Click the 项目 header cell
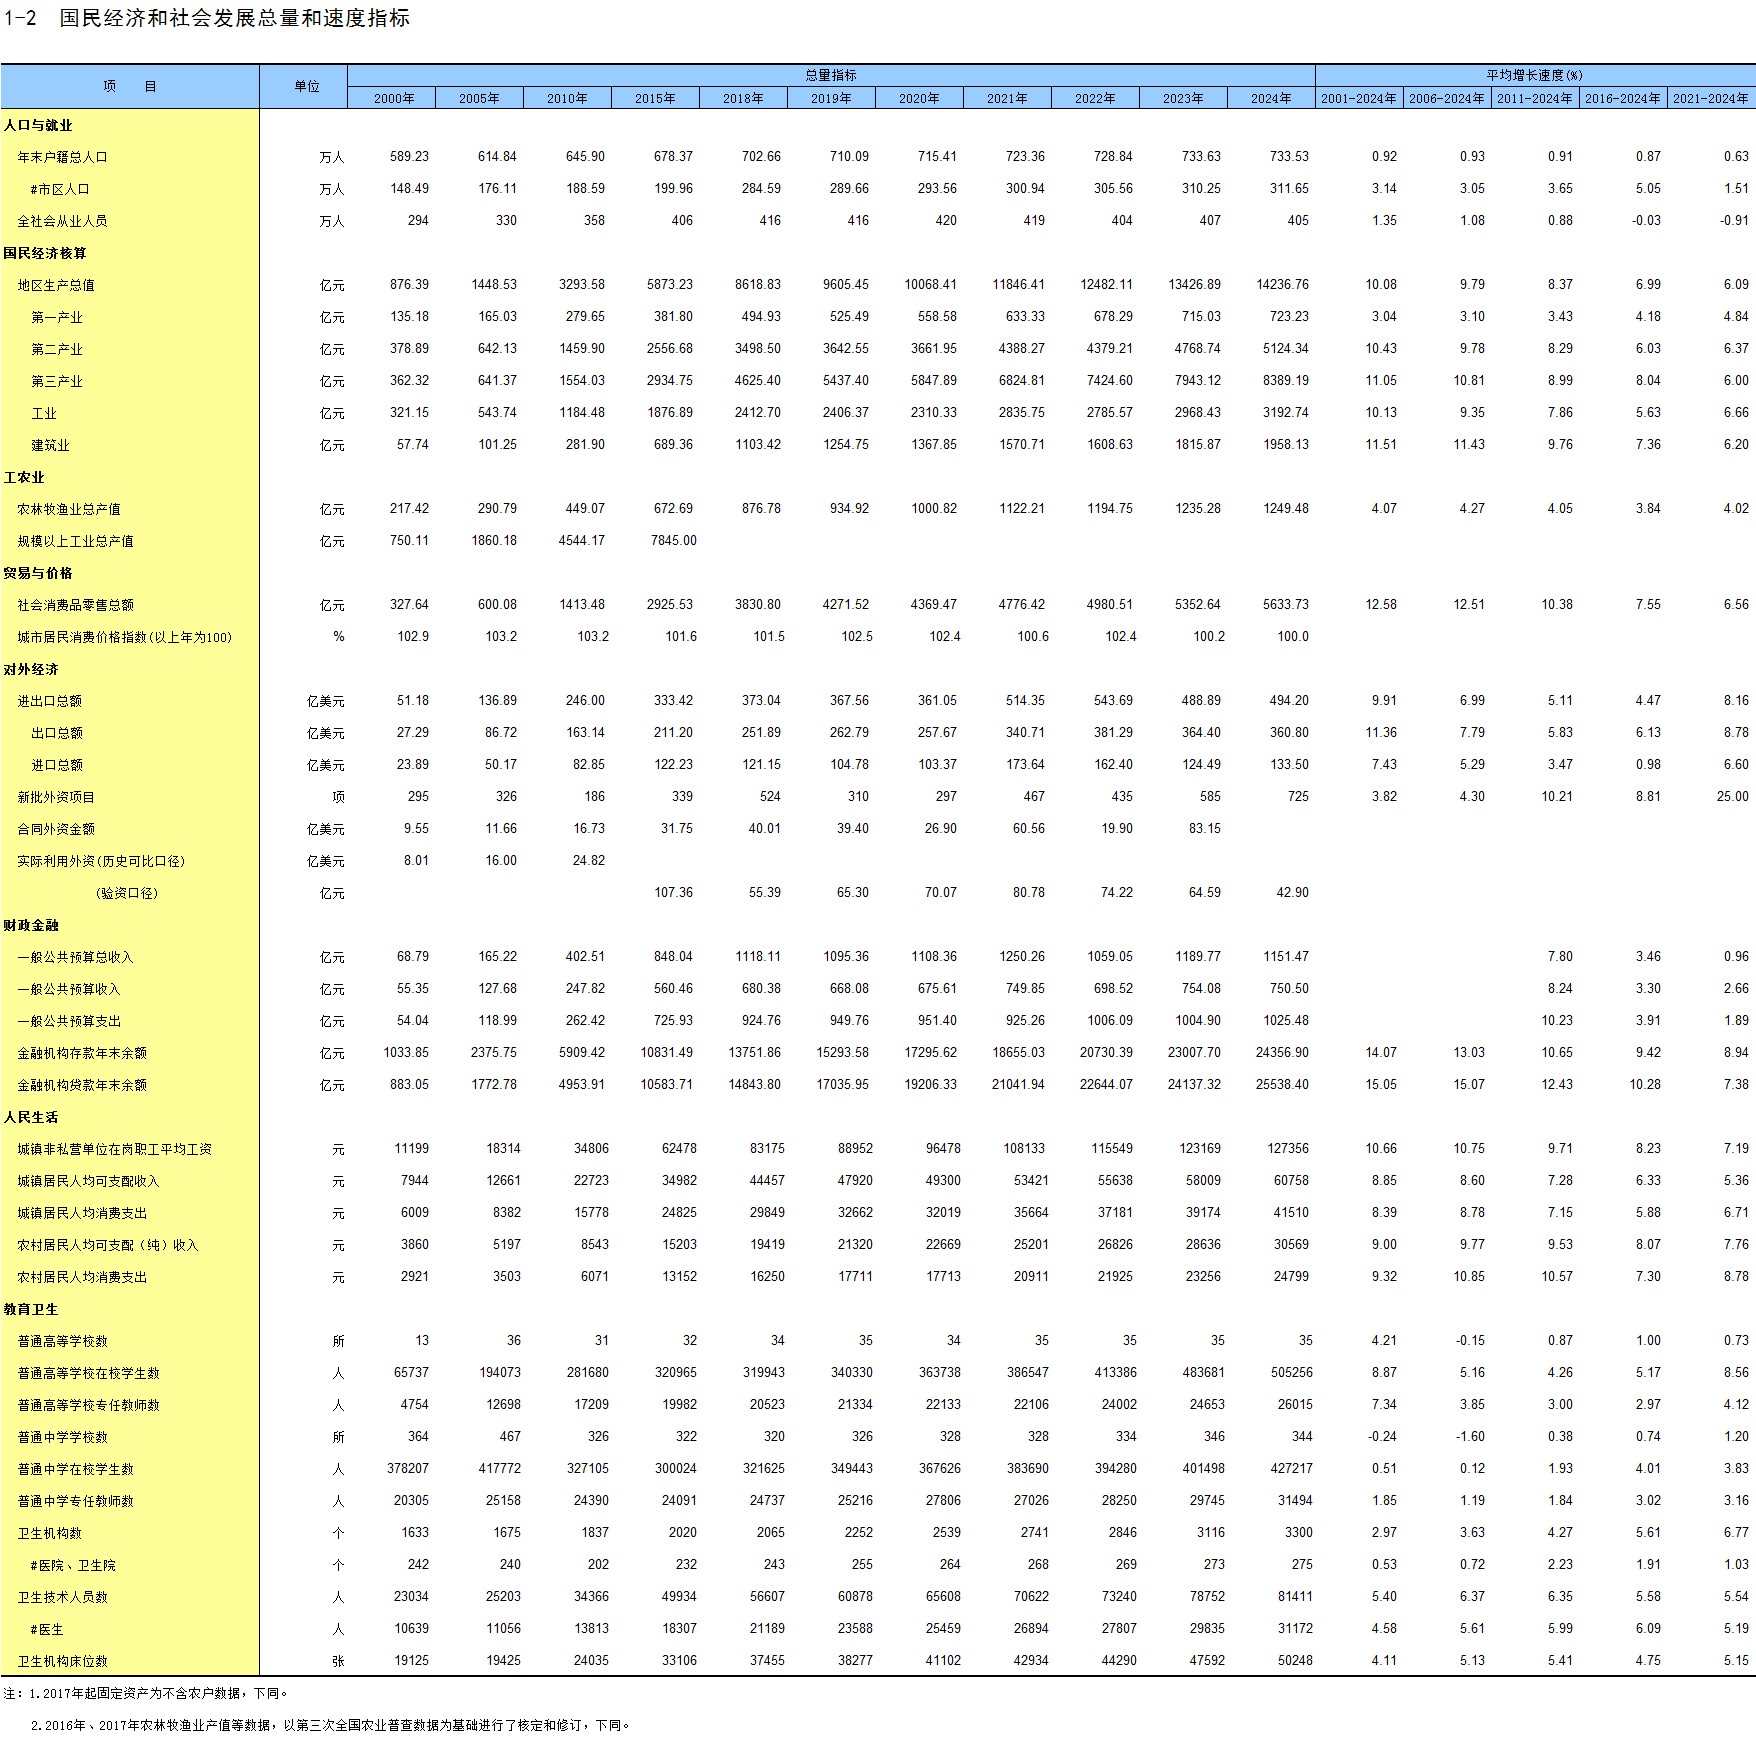Viewport: 1756px width, 1741px height. coord(130,87)
